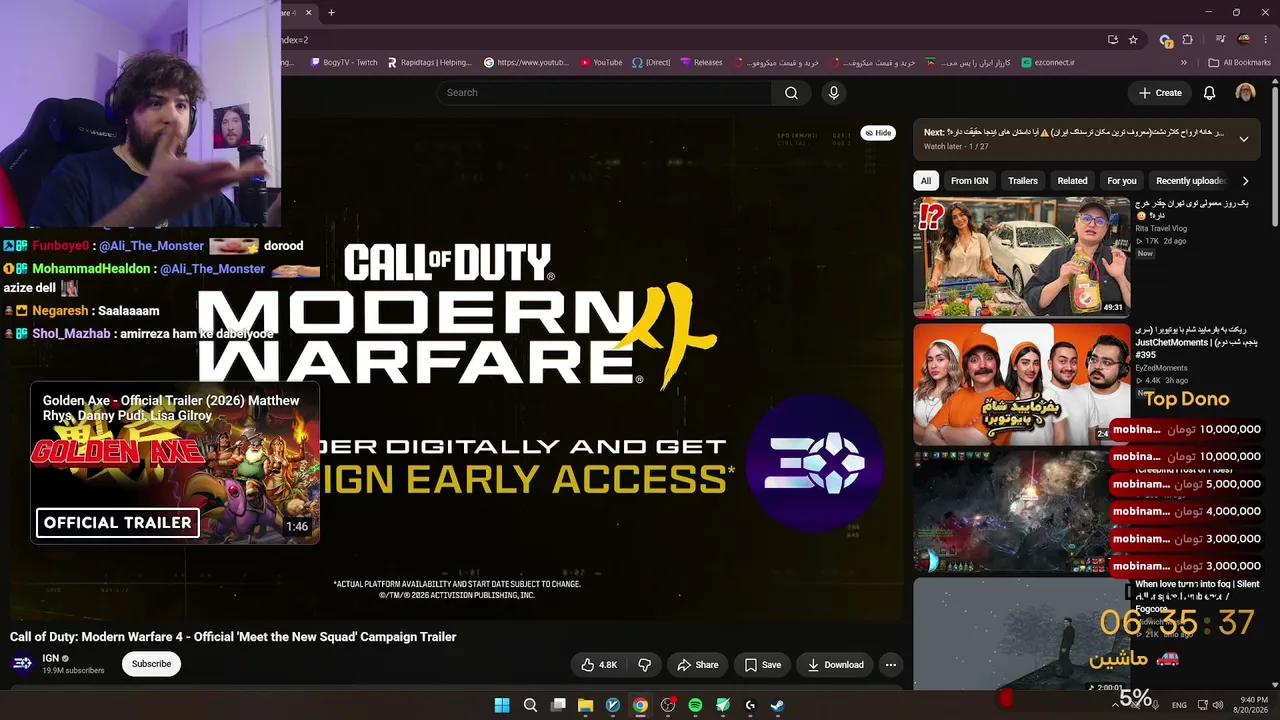Open Spotify from the taskbar
The image size is (1280, 720).
tap(695, 705)
